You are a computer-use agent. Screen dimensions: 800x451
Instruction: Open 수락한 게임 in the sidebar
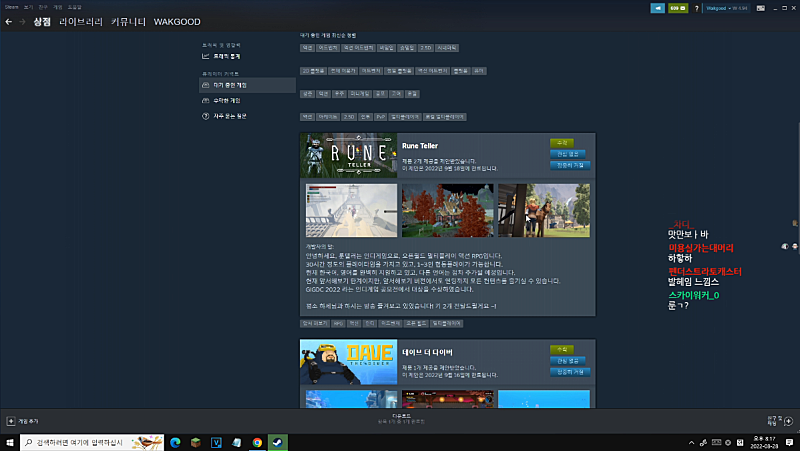tap(227, 101)
